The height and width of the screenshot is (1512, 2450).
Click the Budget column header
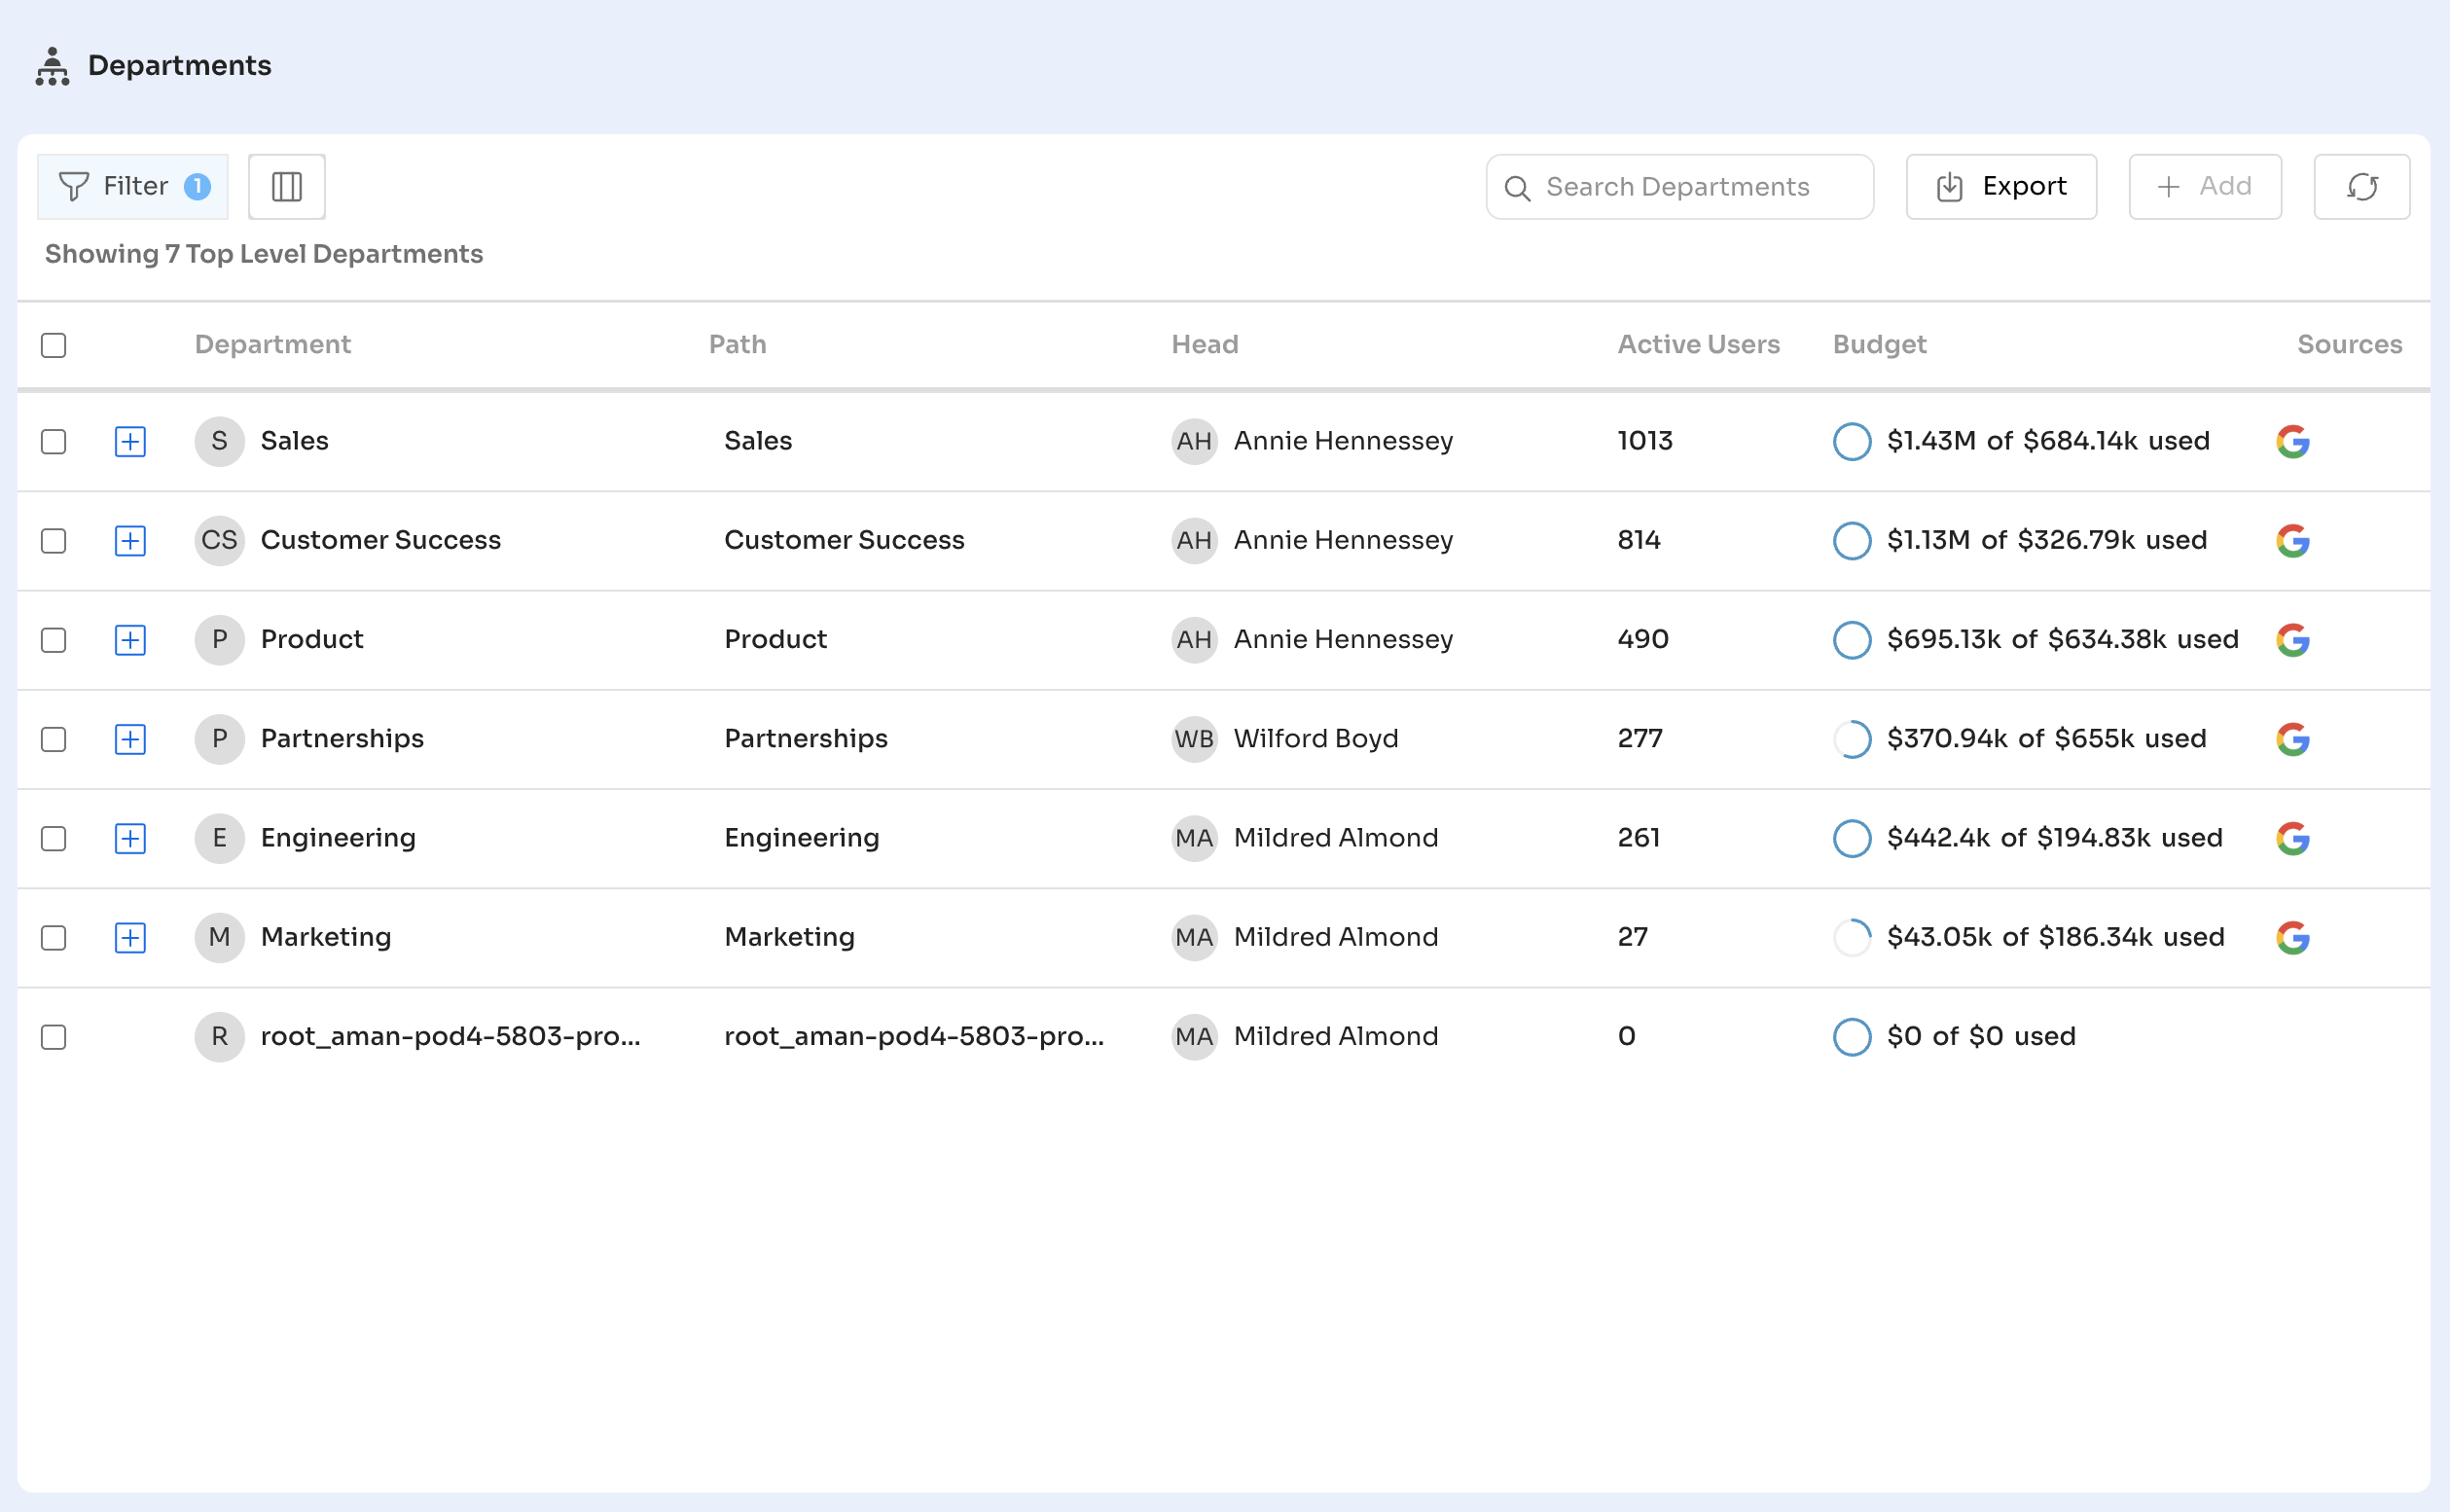click(x=1879, y=345)
